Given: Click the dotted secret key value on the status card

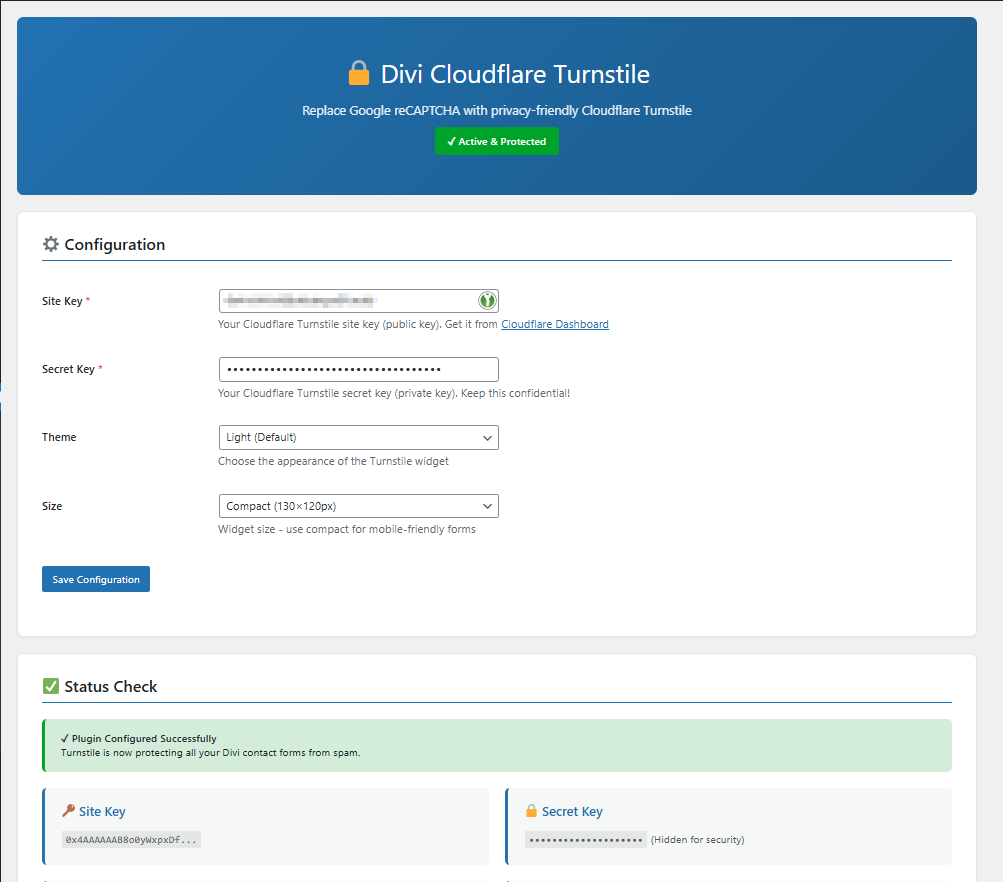Looking at the screenshot, I should (x=585, y=840).
